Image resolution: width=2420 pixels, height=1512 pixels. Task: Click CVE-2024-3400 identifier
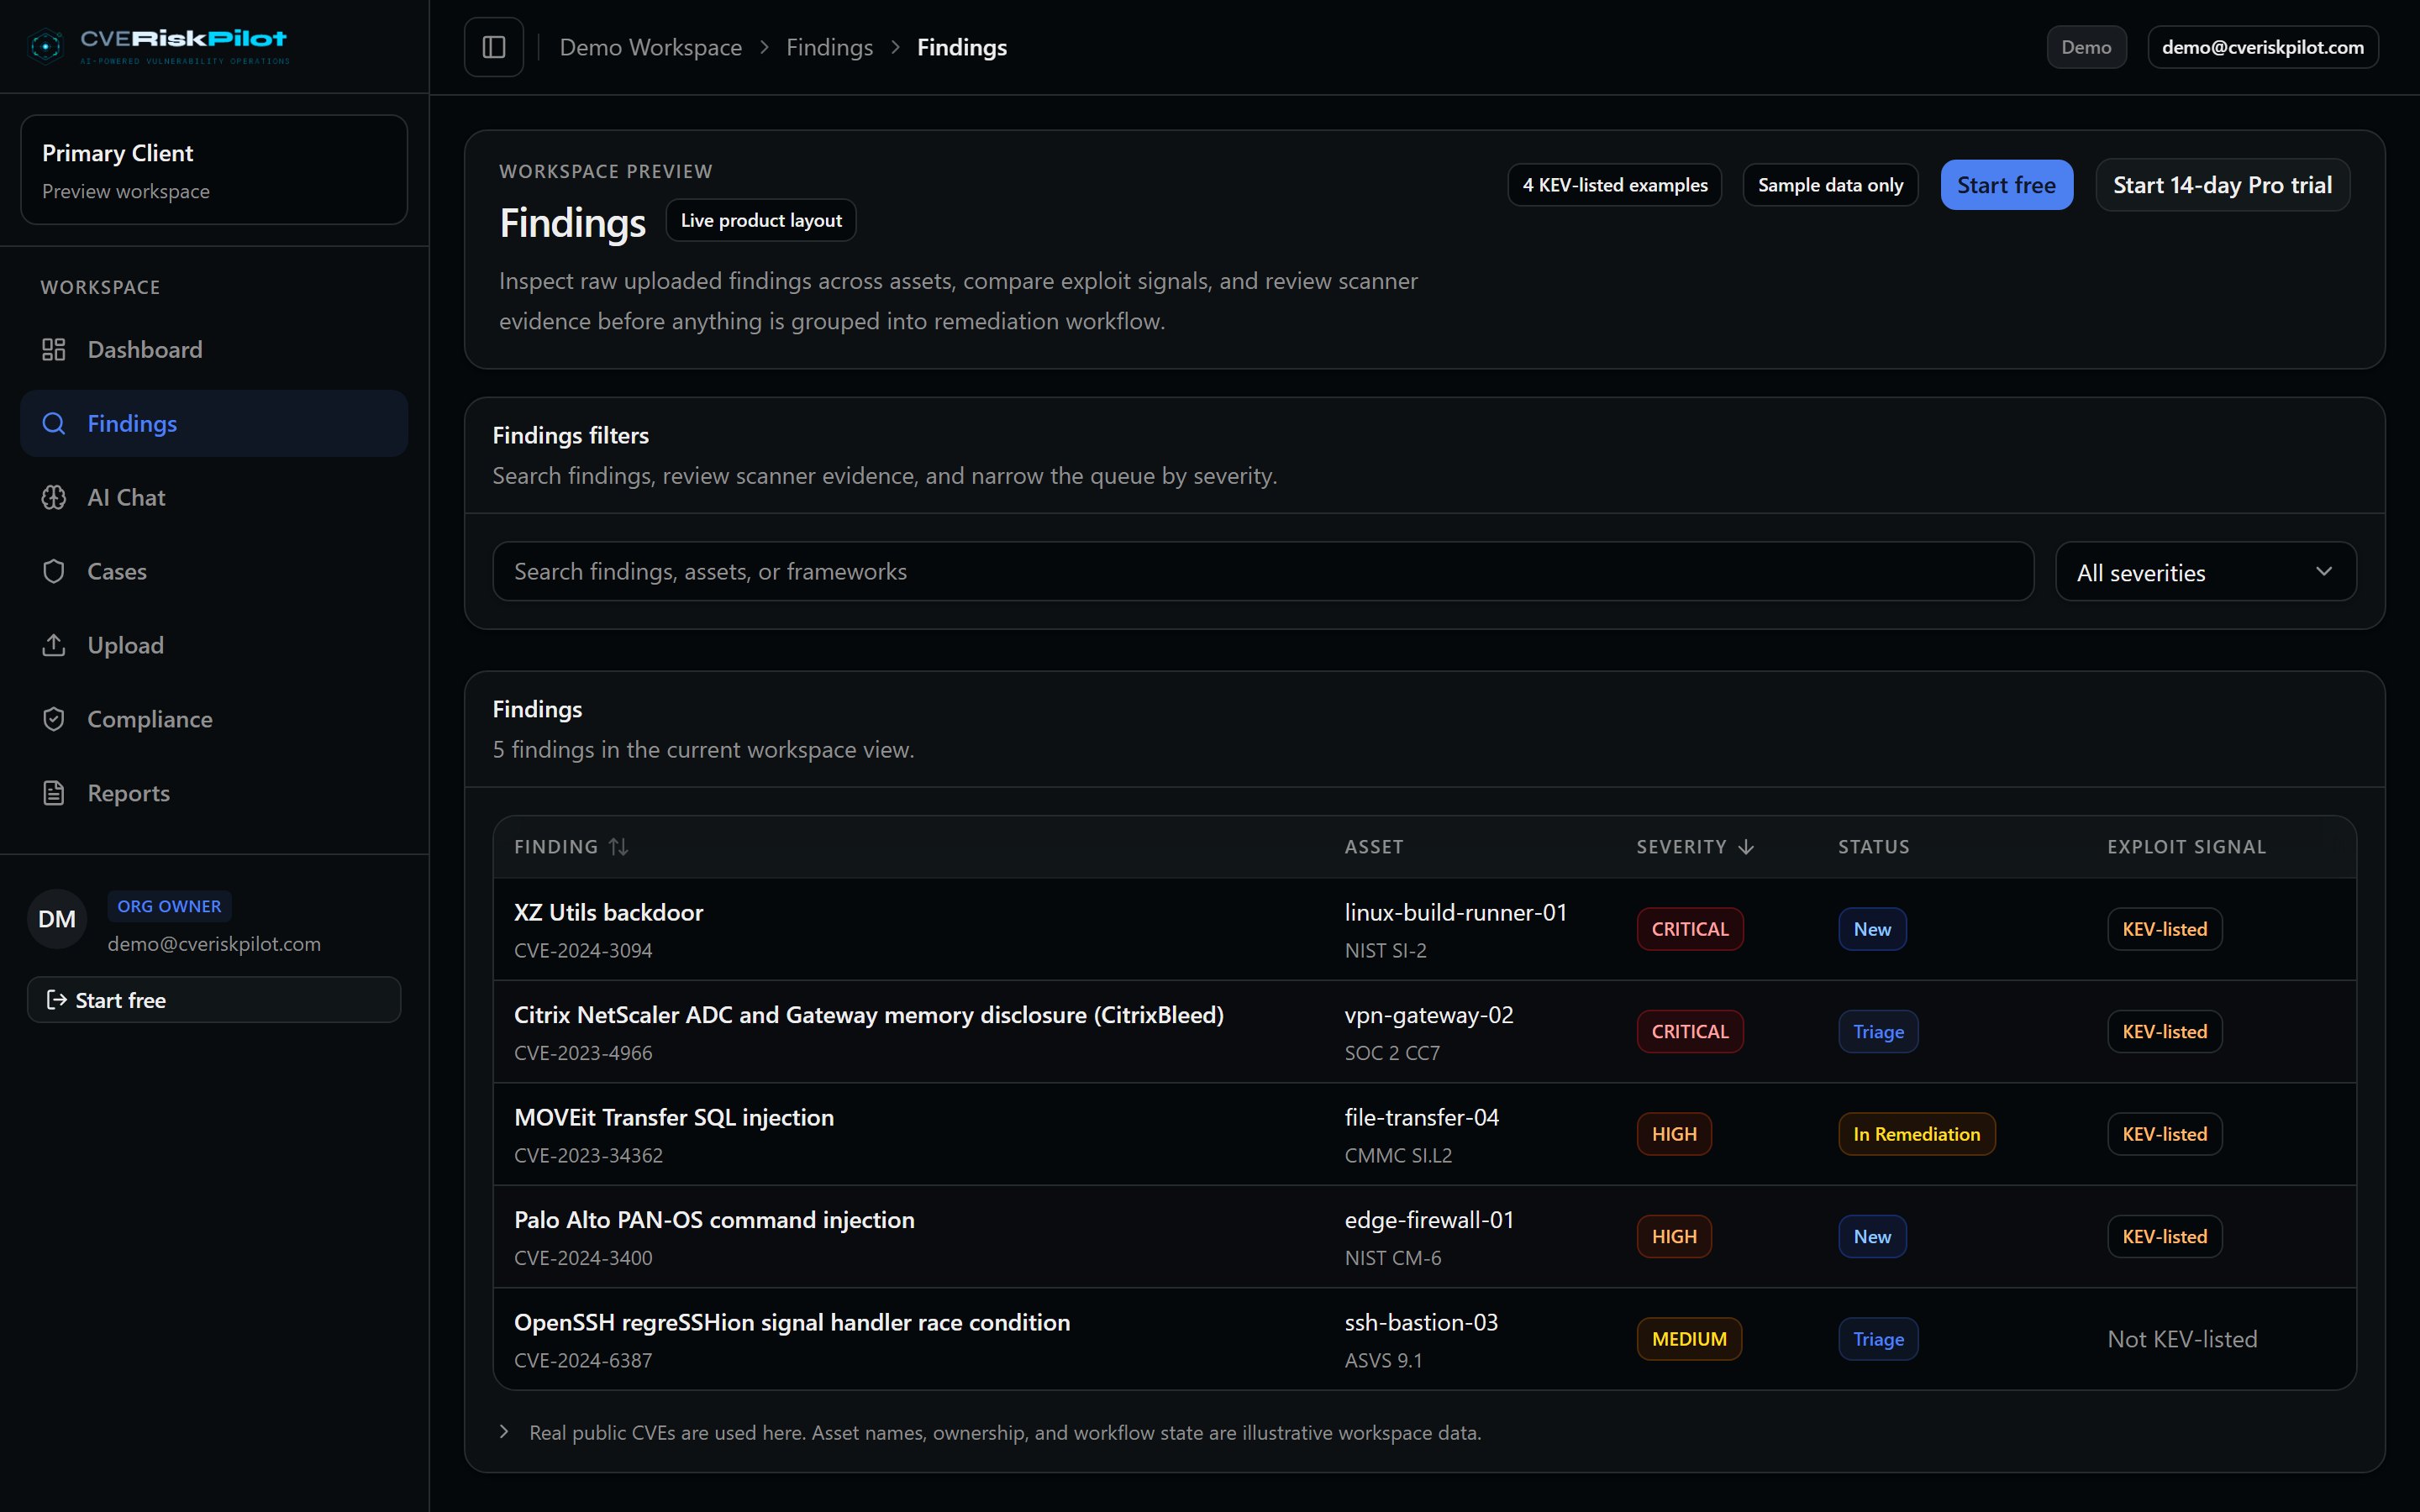pyautogui.click(x=583, y=1258)
